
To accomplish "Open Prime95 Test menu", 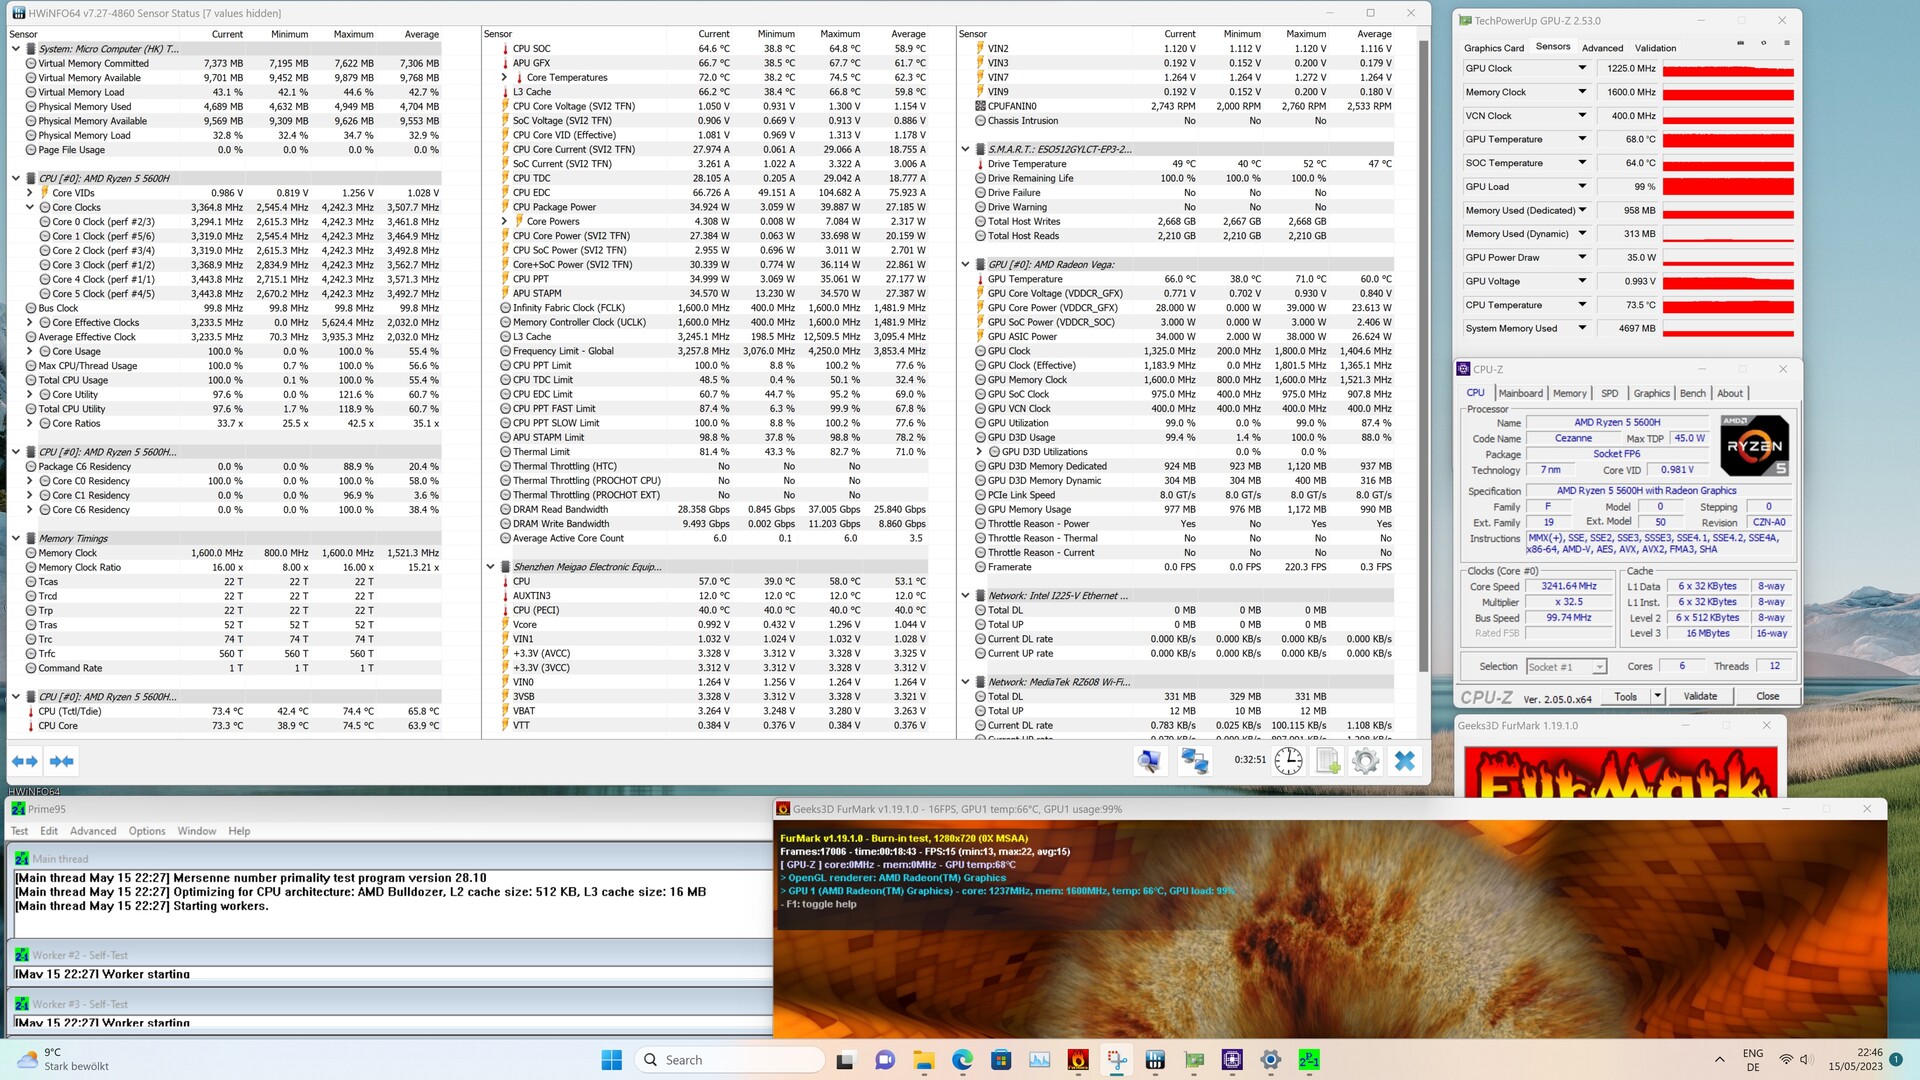I will point(19,831).
